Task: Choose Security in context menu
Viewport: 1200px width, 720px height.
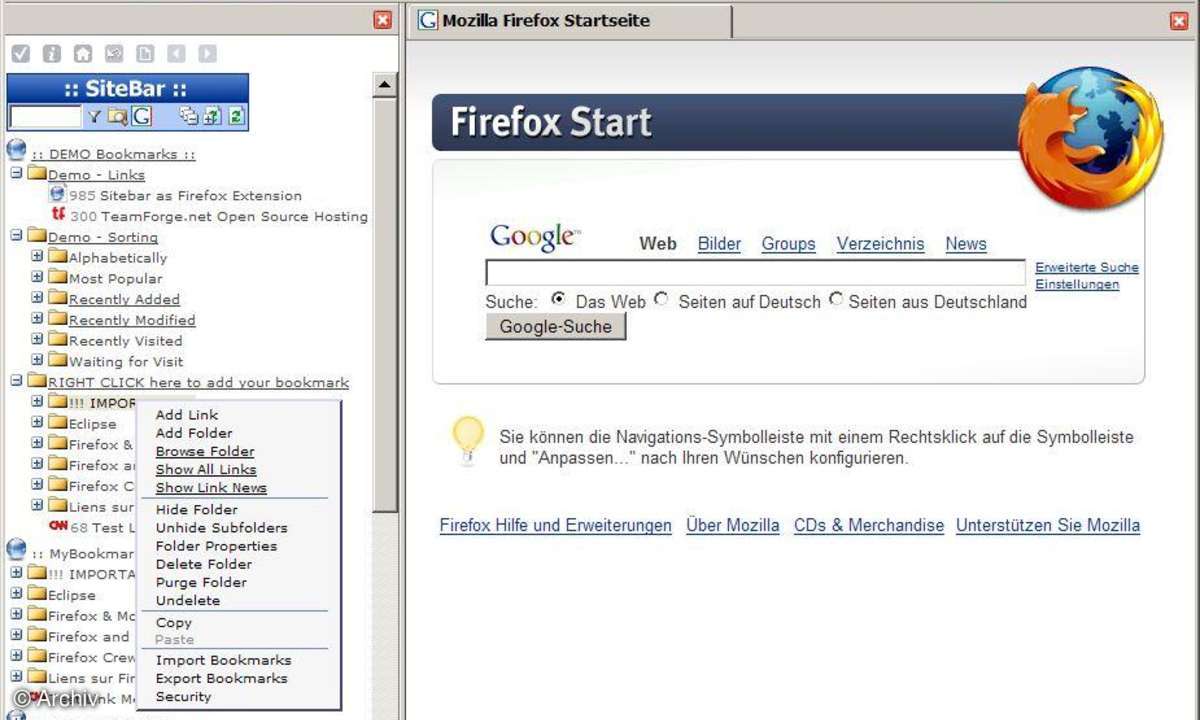Action: [x=183, y=696]
